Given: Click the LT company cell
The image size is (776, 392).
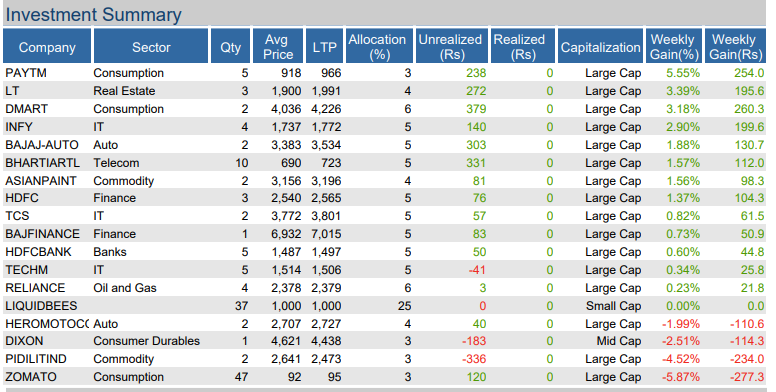Looking at the screenshot, I should [12, 91].
